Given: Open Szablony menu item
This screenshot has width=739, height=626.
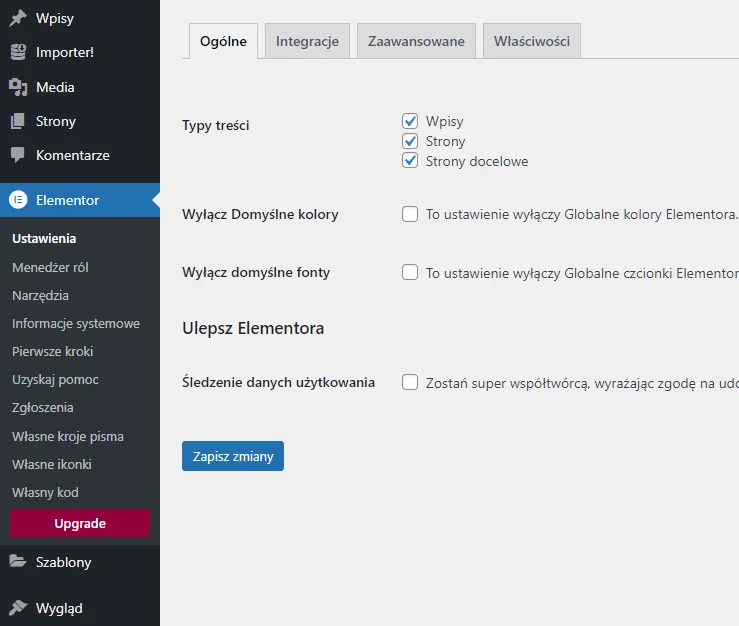Looking at the screenshot, I should point(80,562).
